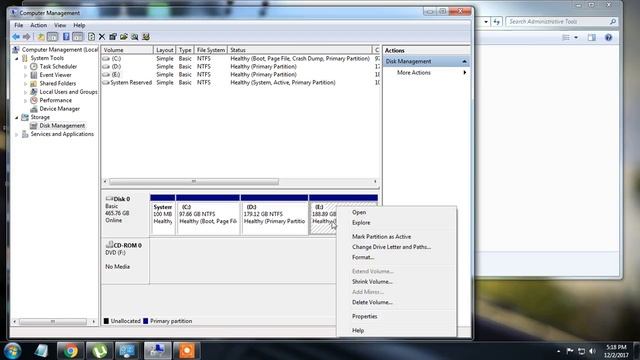640x360 pixels.
Task: Click the volume speaker tray icon
Action: click(x=593, y=351)
